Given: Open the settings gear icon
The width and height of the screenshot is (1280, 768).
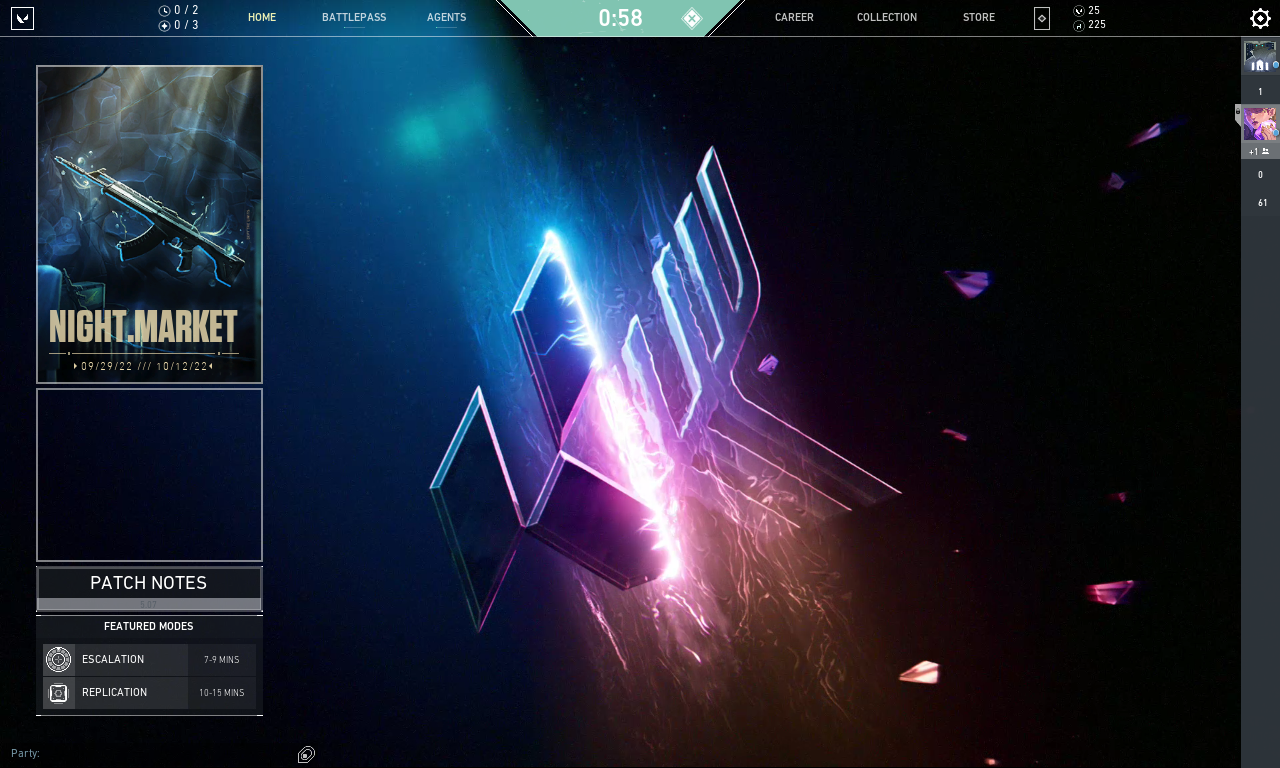Looking at the screenshot, I should click(x=1260, y=18).
